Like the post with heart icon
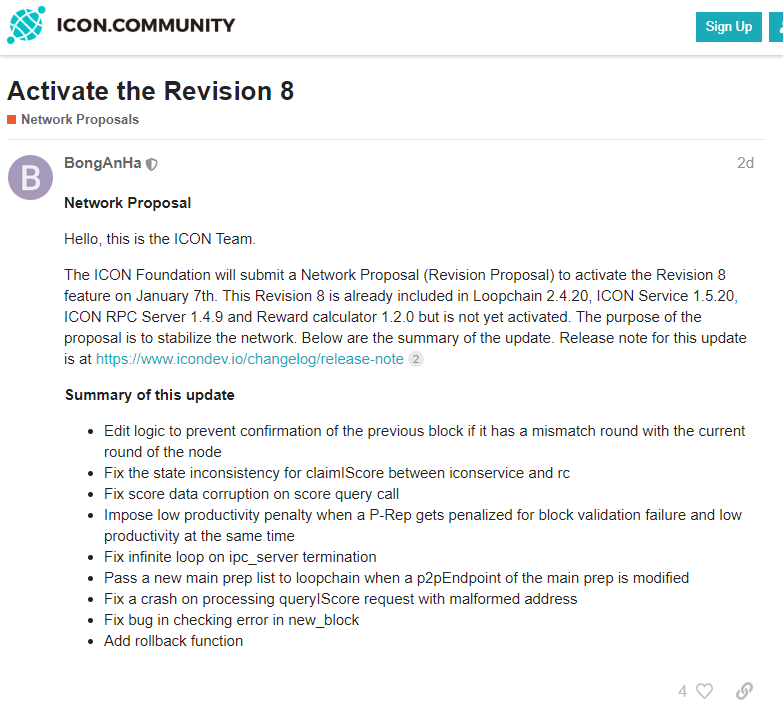The width and height of the screenshot is (783, 722). pyautogui.click(x=704, y=691)
